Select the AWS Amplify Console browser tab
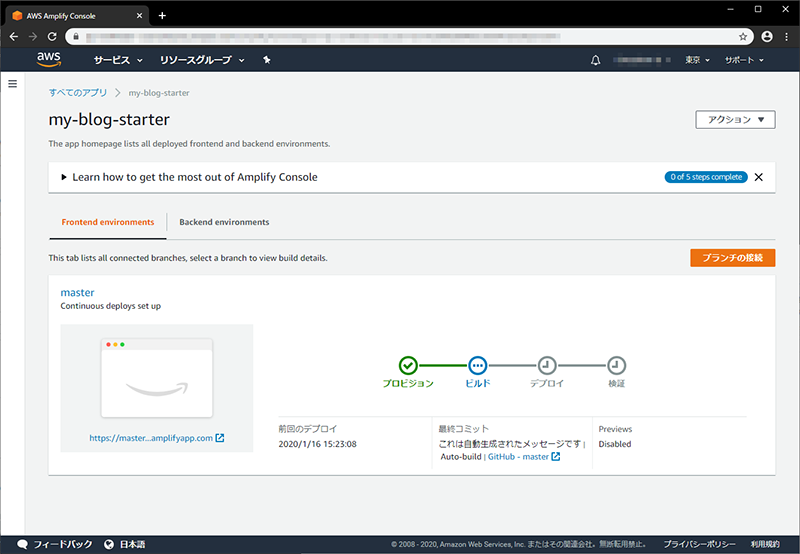This screenshot has width=800, height=554. [77, 16]
